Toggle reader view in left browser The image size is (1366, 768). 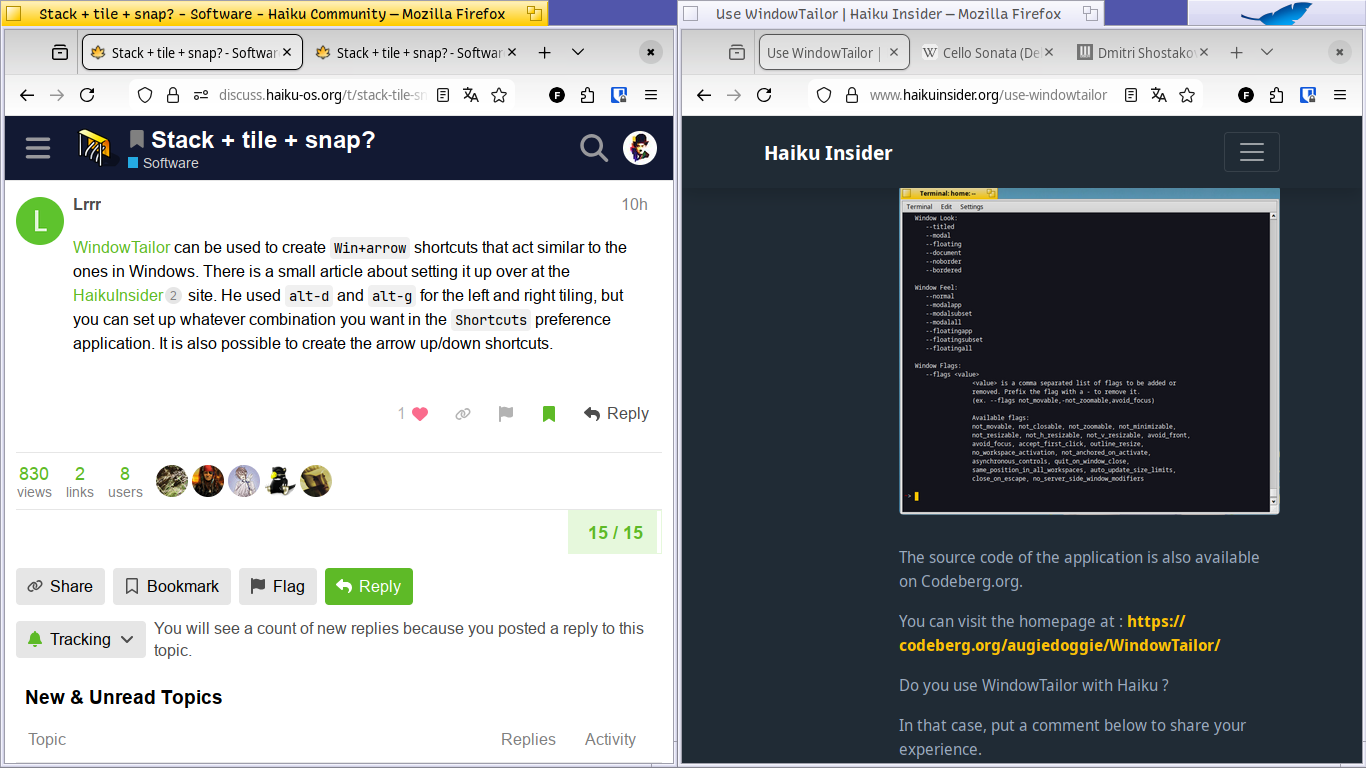443,95
